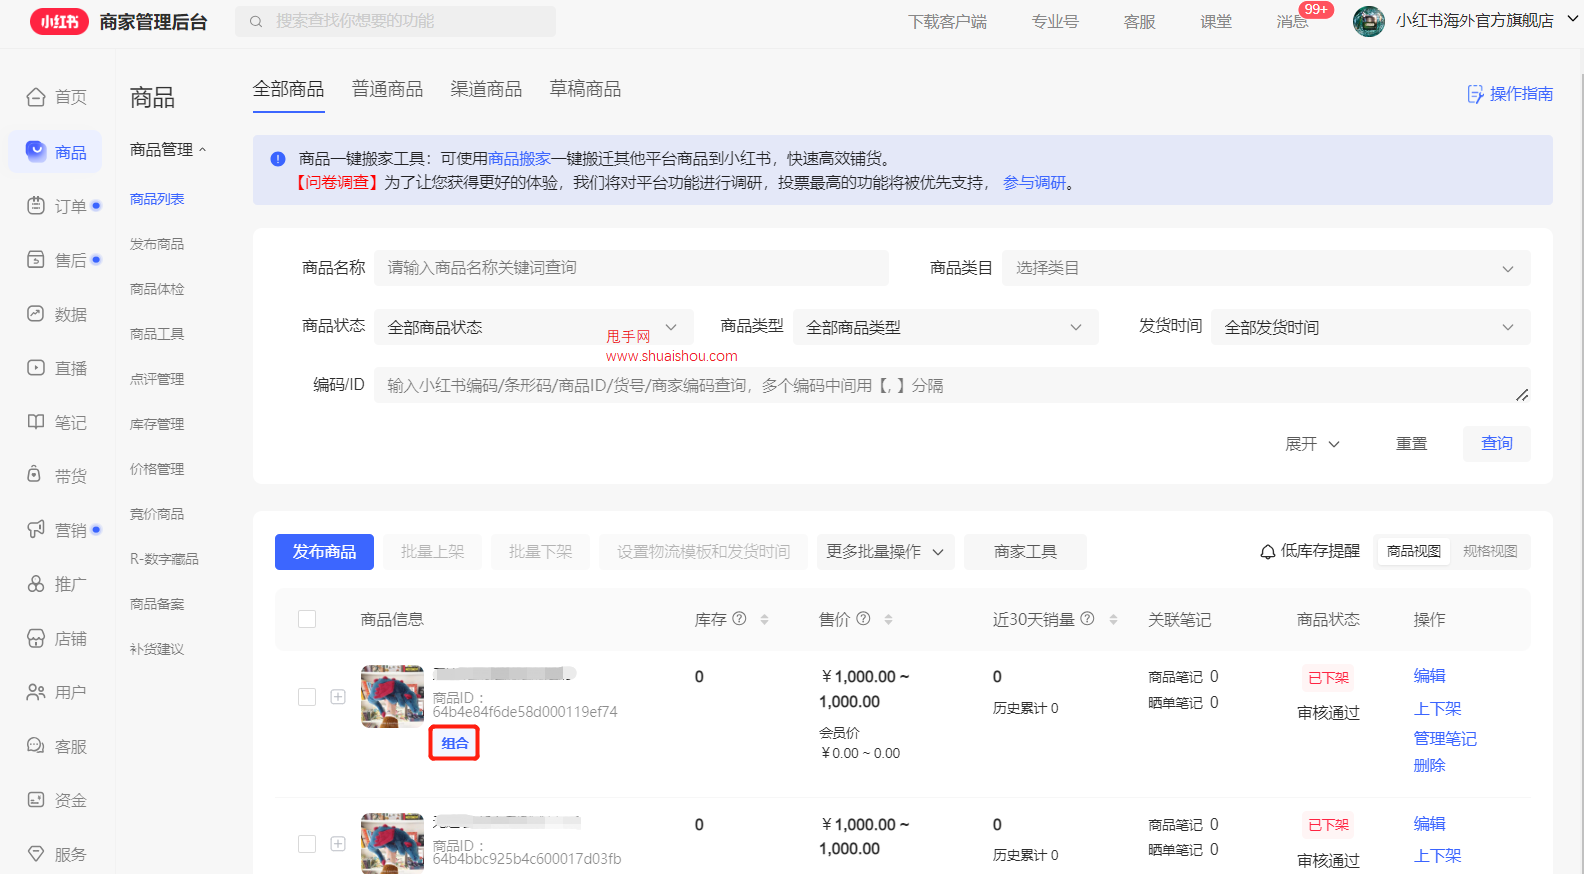Click 编辑 for product 64b4e84f6de58d000119ef74
Viewport: 1584px width, 874px height.
coord(1429,676)
